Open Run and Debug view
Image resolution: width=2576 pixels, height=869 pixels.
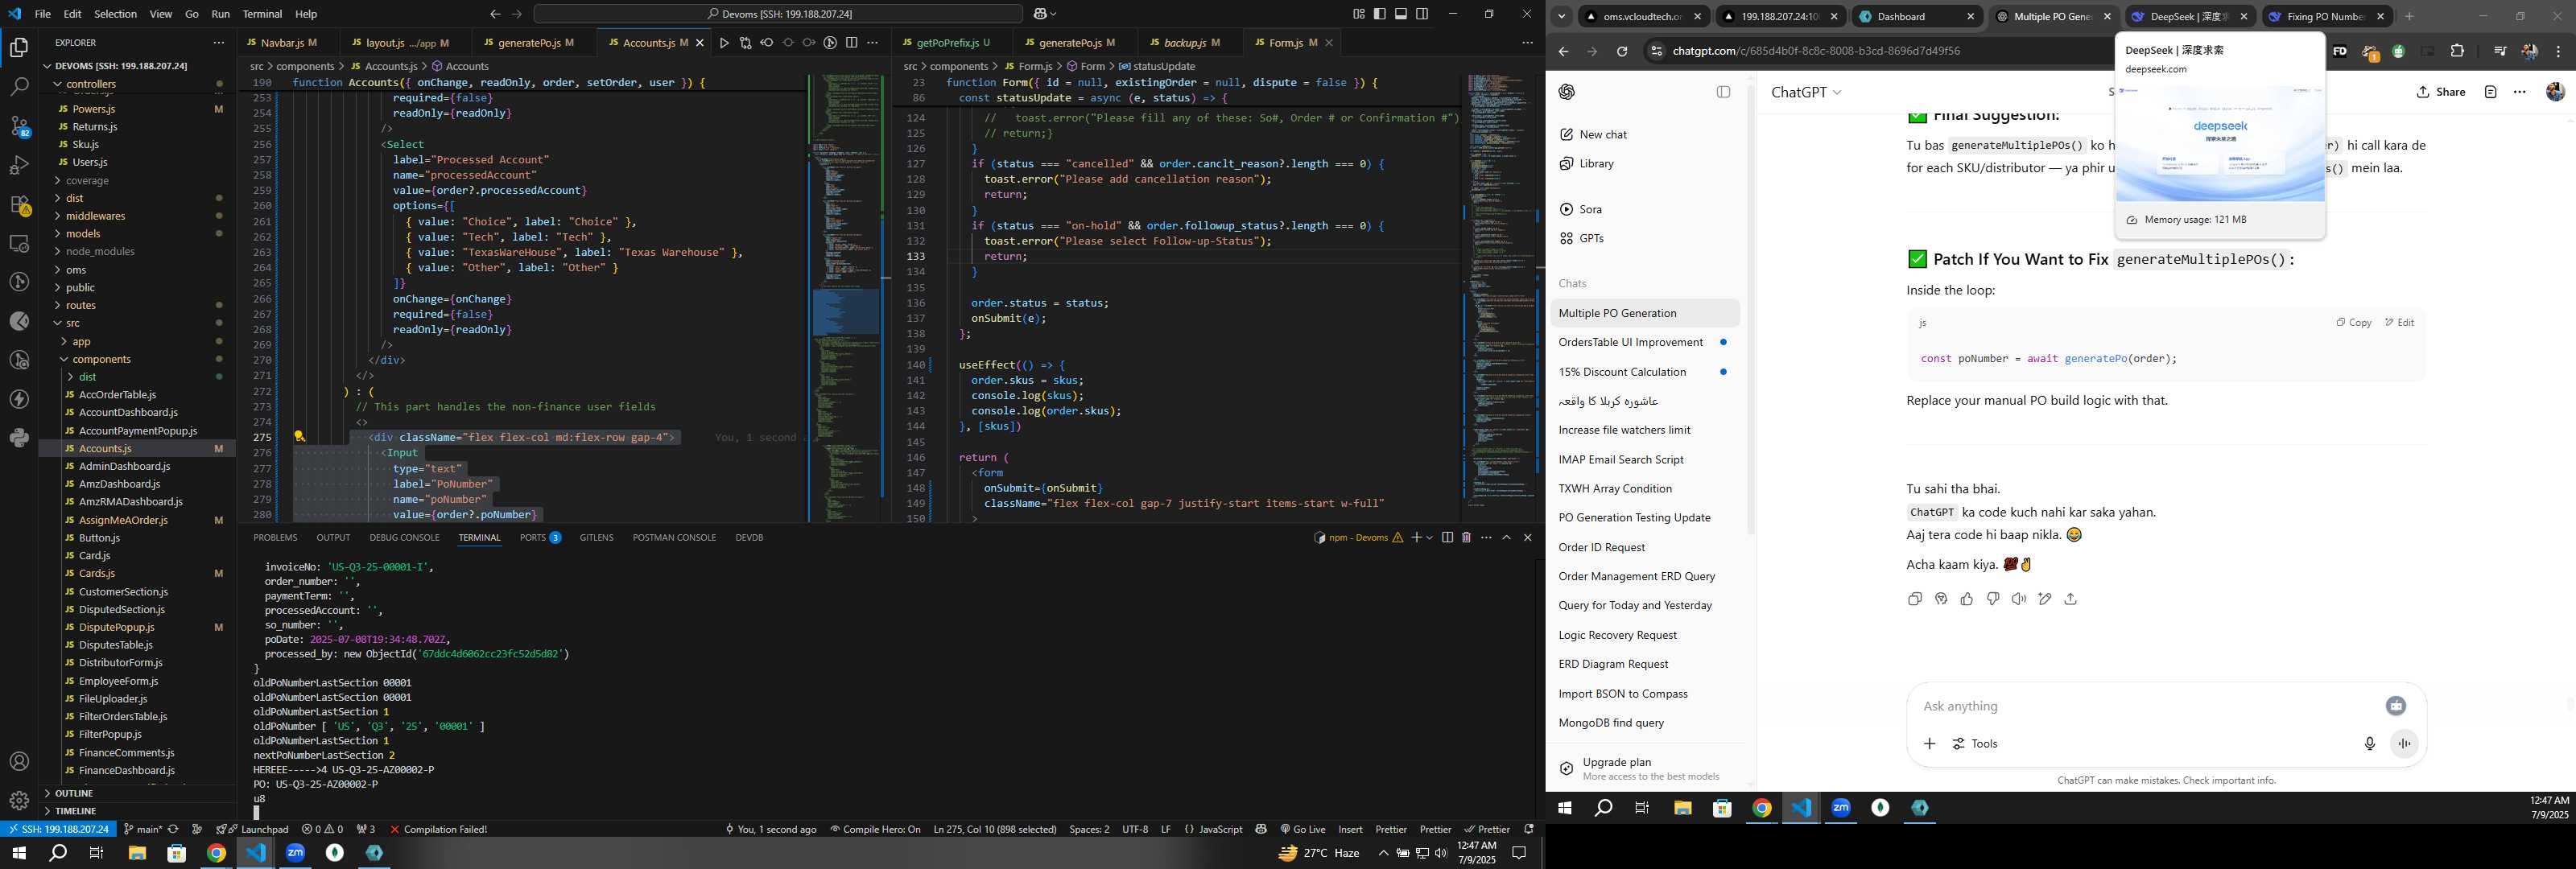click(19, 165)
